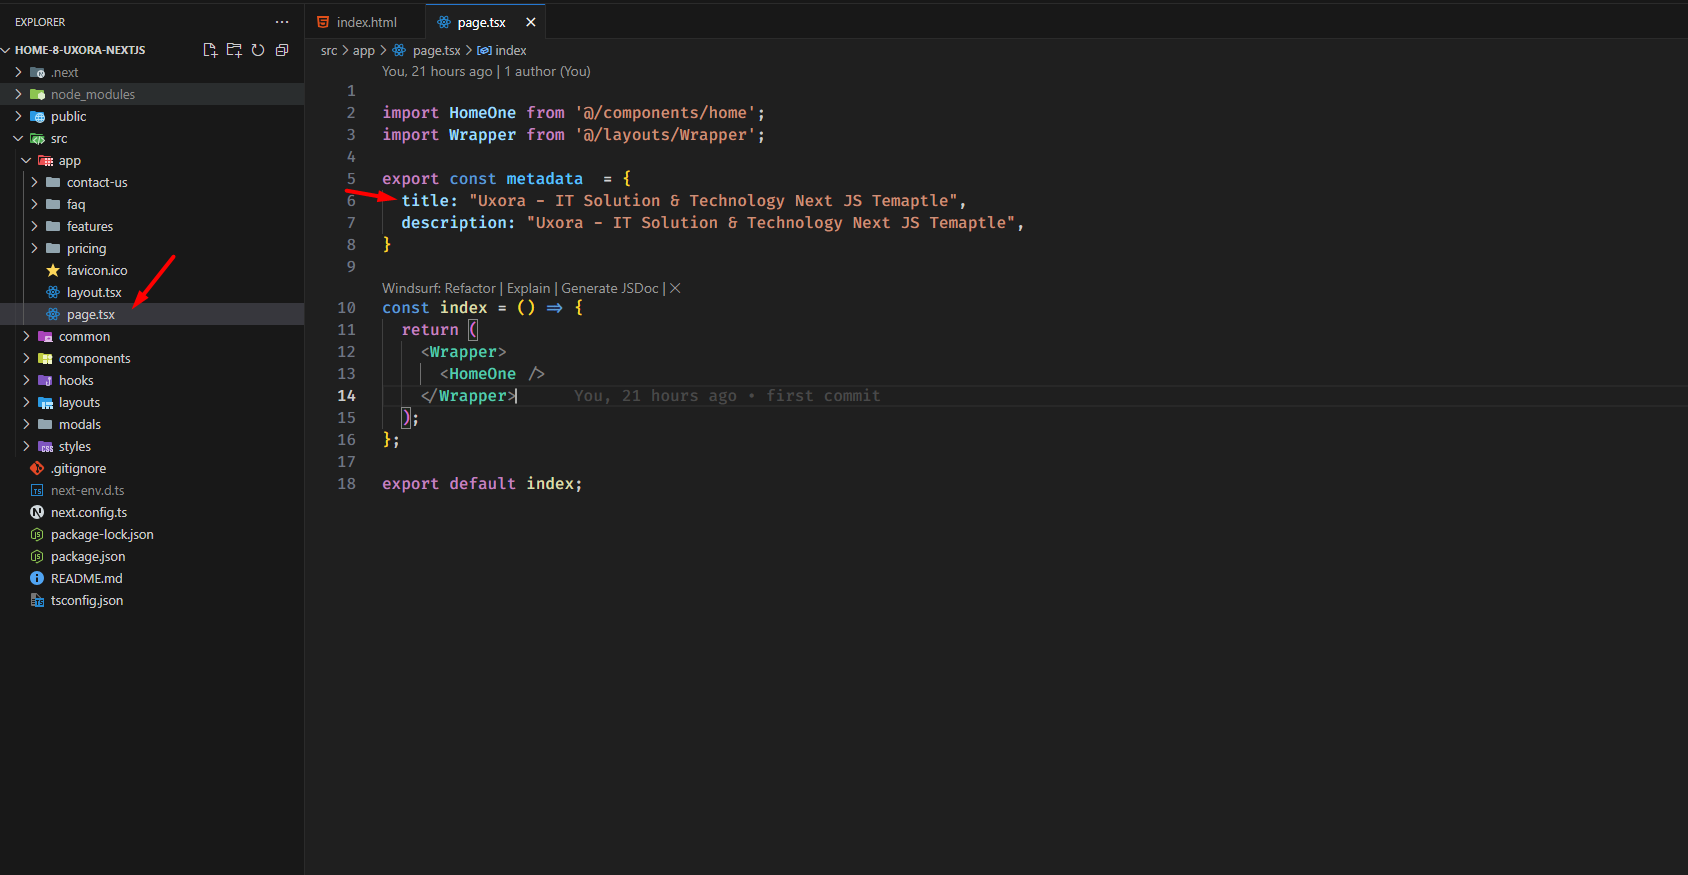Click the EXPLORER panel title

tap(40, 22)
